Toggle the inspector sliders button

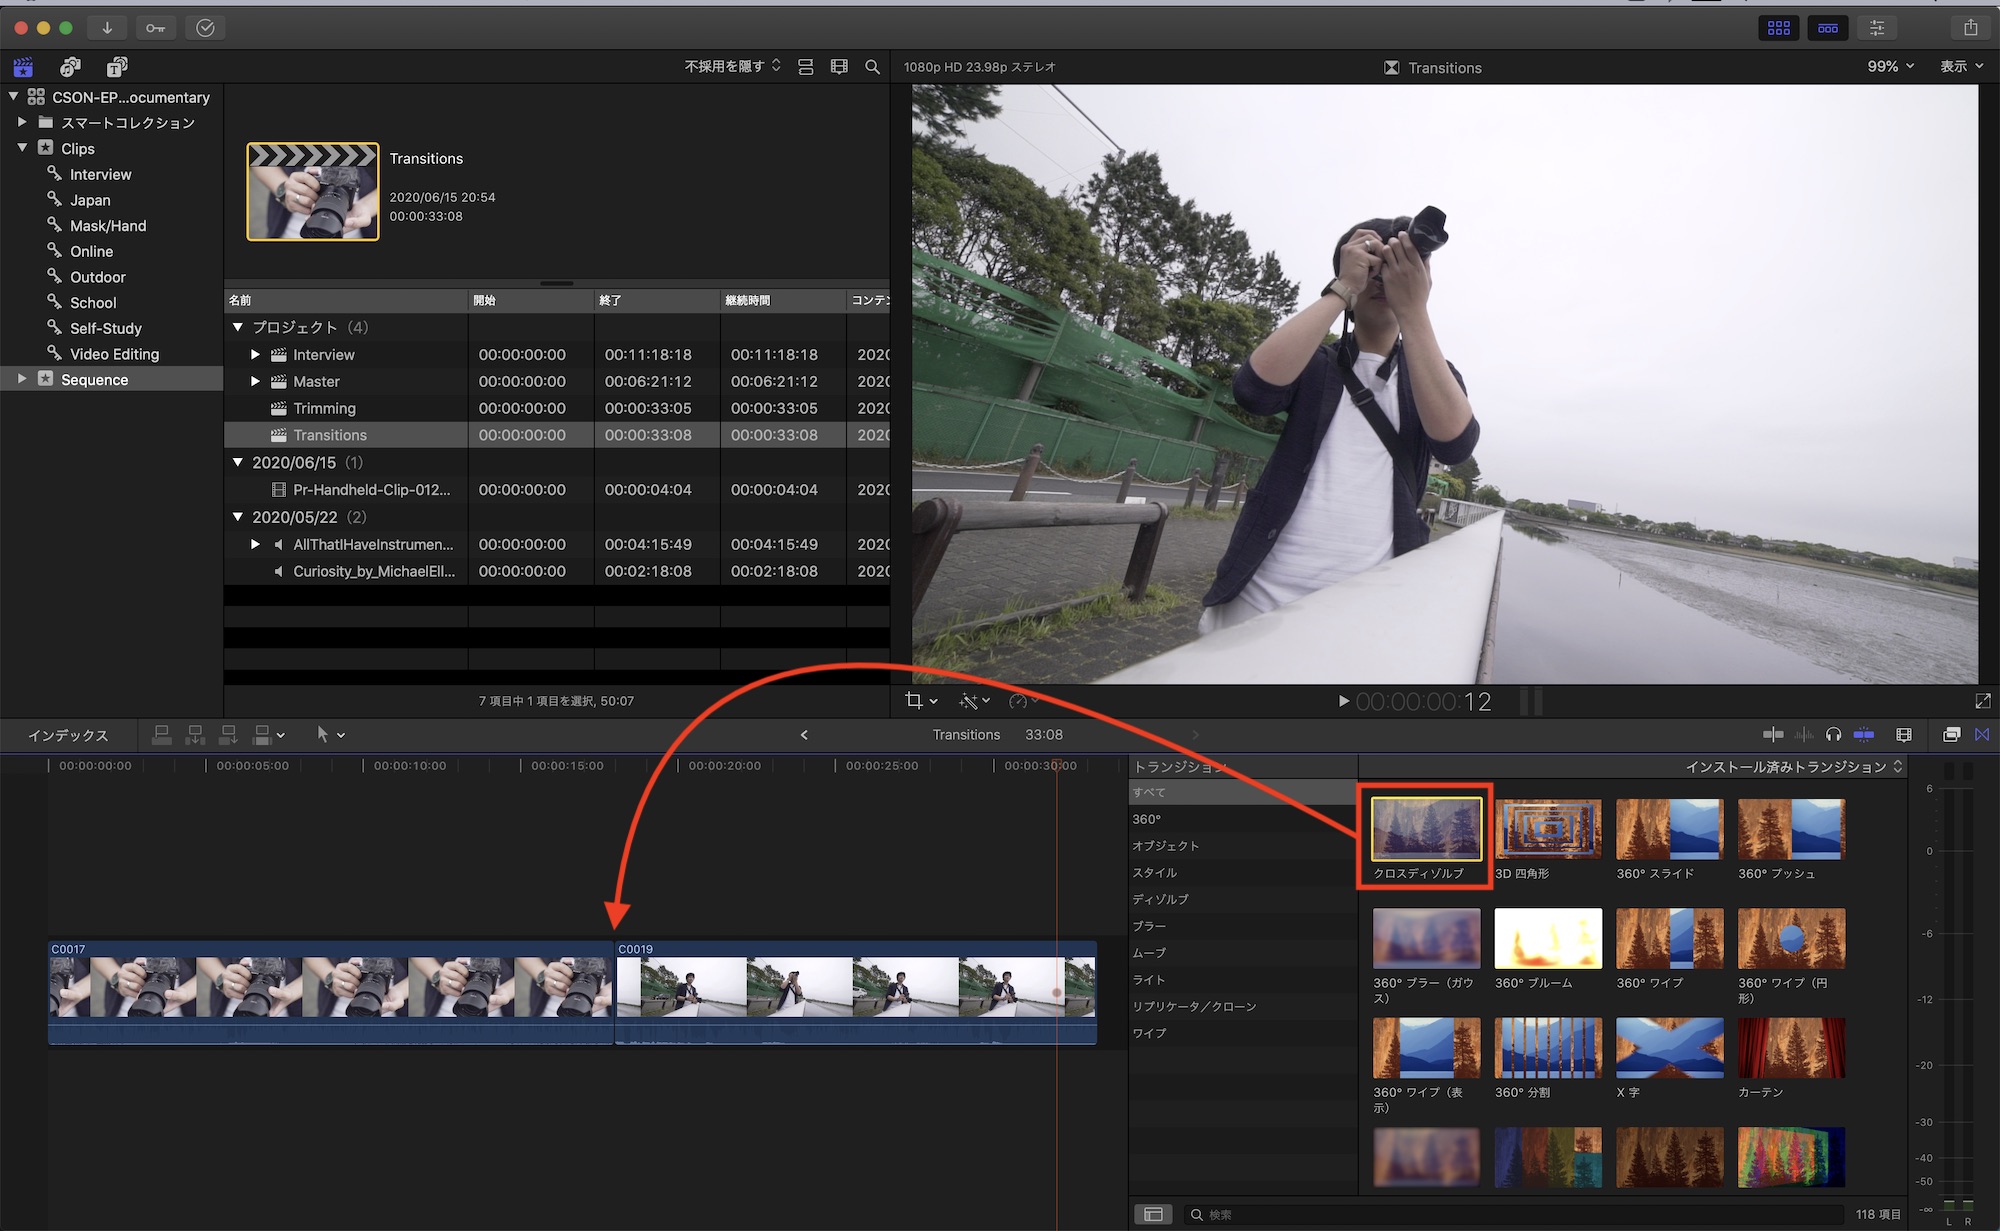(1877, 28)
